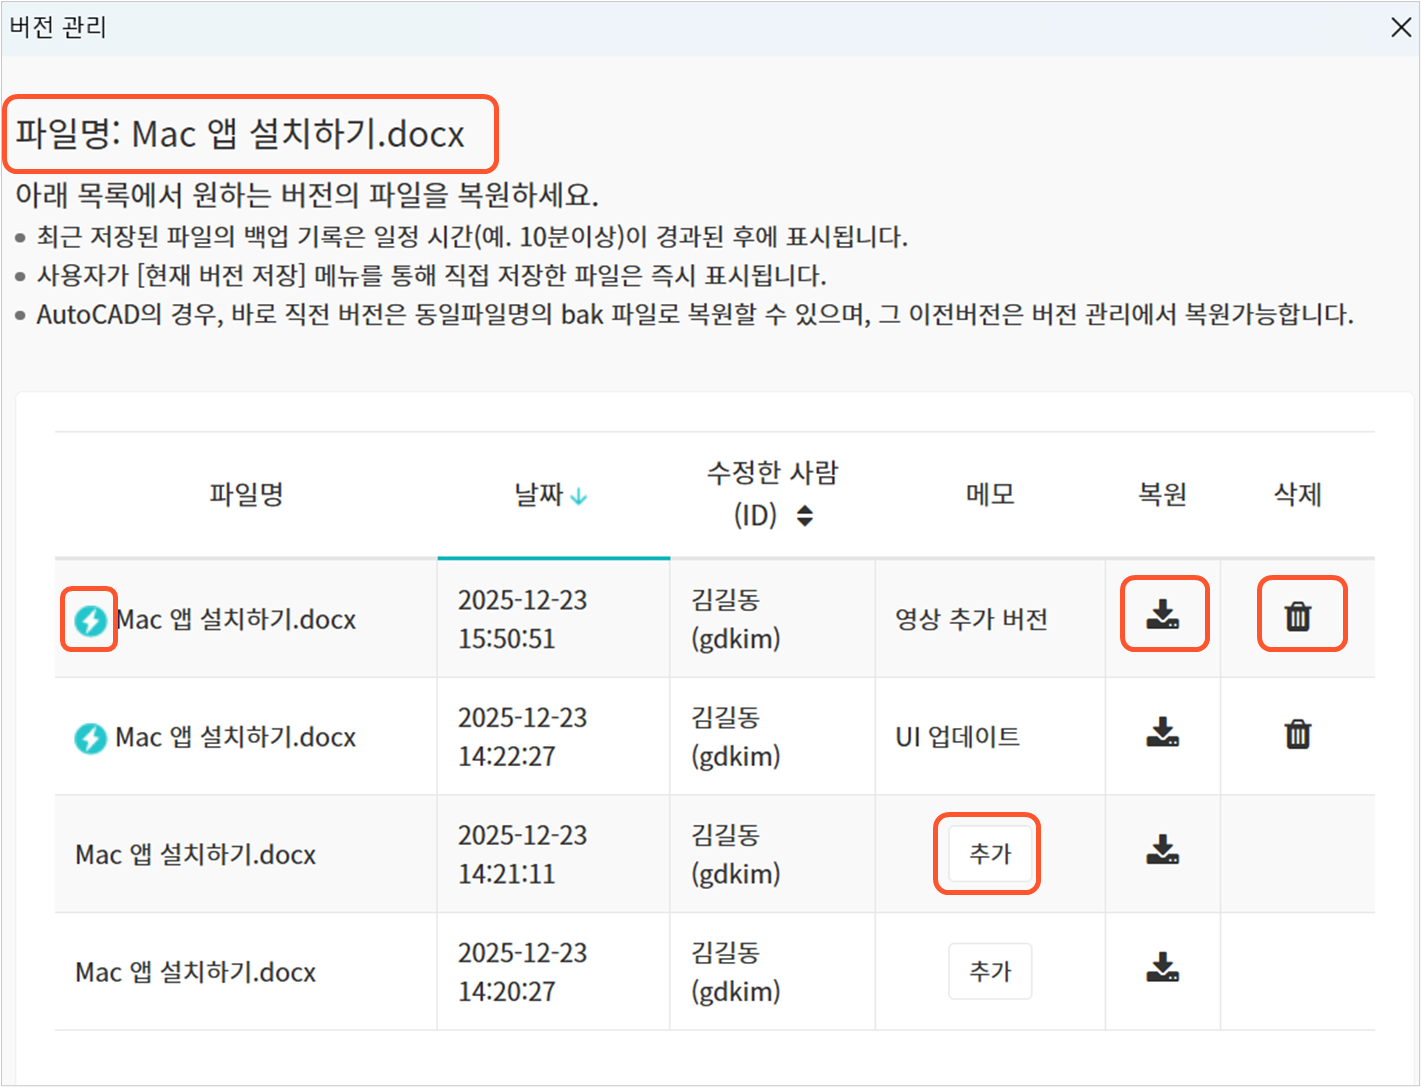The height and width of the screenshot is (1087, 1421).
Task: Click the 날짜 descending arrow indicator
Action: tap(579, 496)
